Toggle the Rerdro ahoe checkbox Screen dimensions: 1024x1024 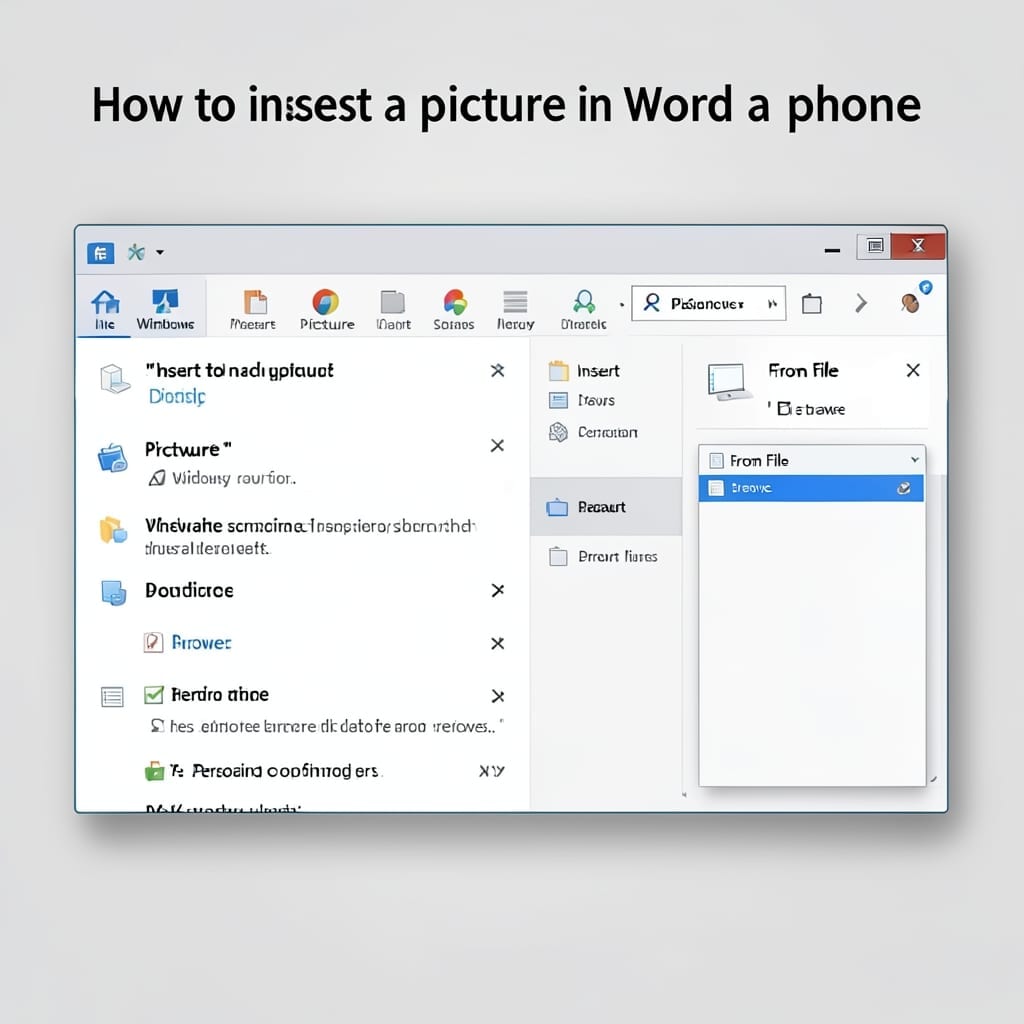[153, 695]
